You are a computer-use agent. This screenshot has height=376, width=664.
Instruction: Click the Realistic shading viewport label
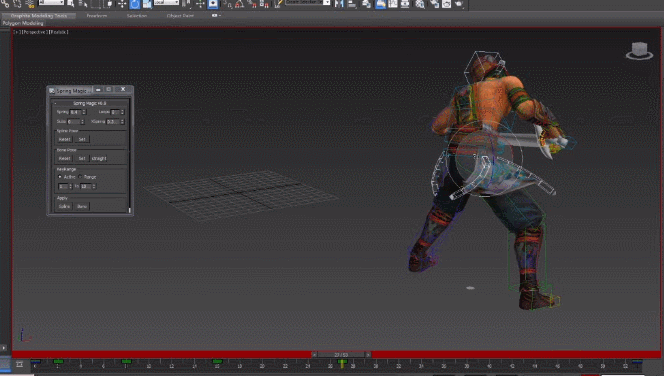click(x=58, y=32)
